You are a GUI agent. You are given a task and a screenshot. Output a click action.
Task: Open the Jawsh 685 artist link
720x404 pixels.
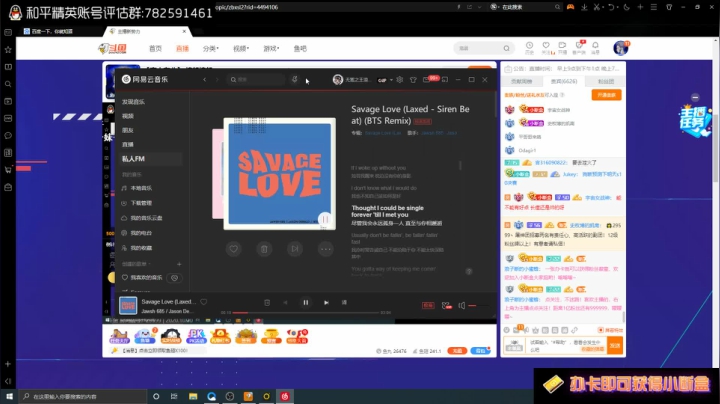pyautogui.click(x=439, y=133)
